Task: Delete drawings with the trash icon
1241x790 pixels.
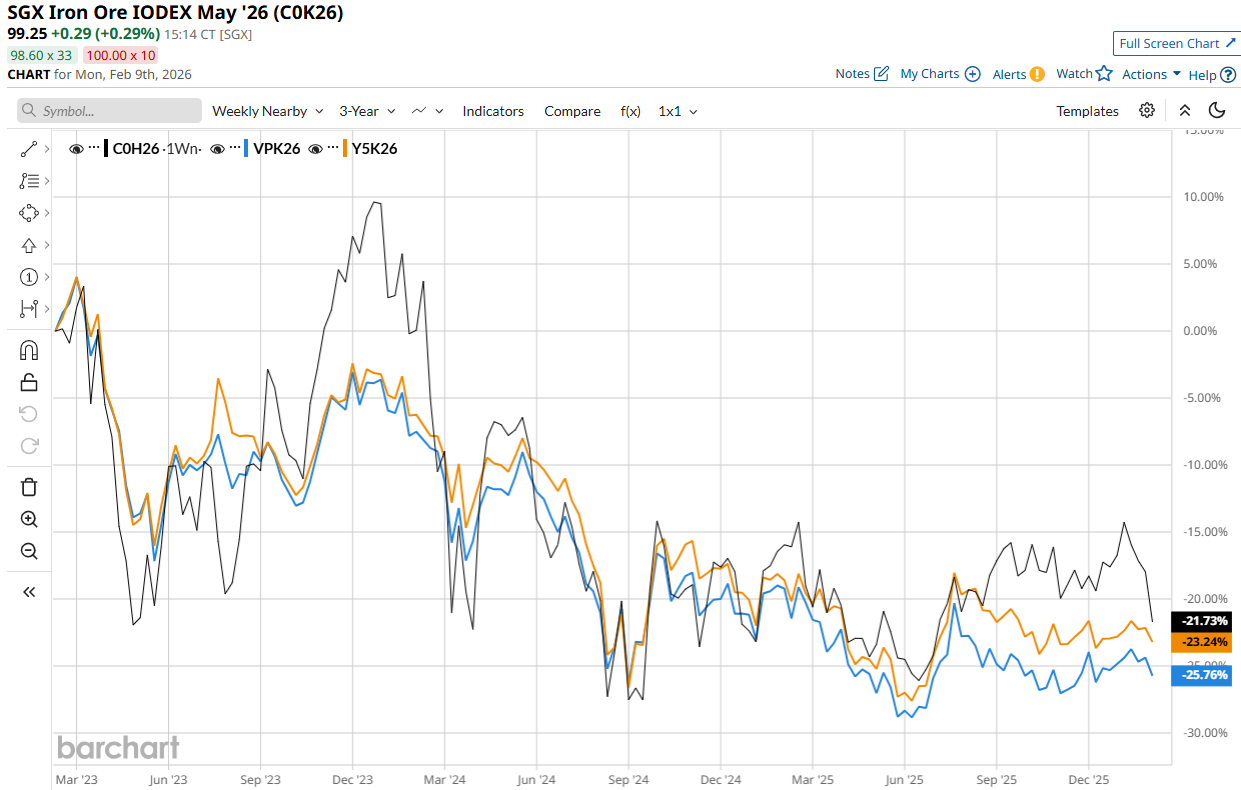Action: (x=28, y=487)
